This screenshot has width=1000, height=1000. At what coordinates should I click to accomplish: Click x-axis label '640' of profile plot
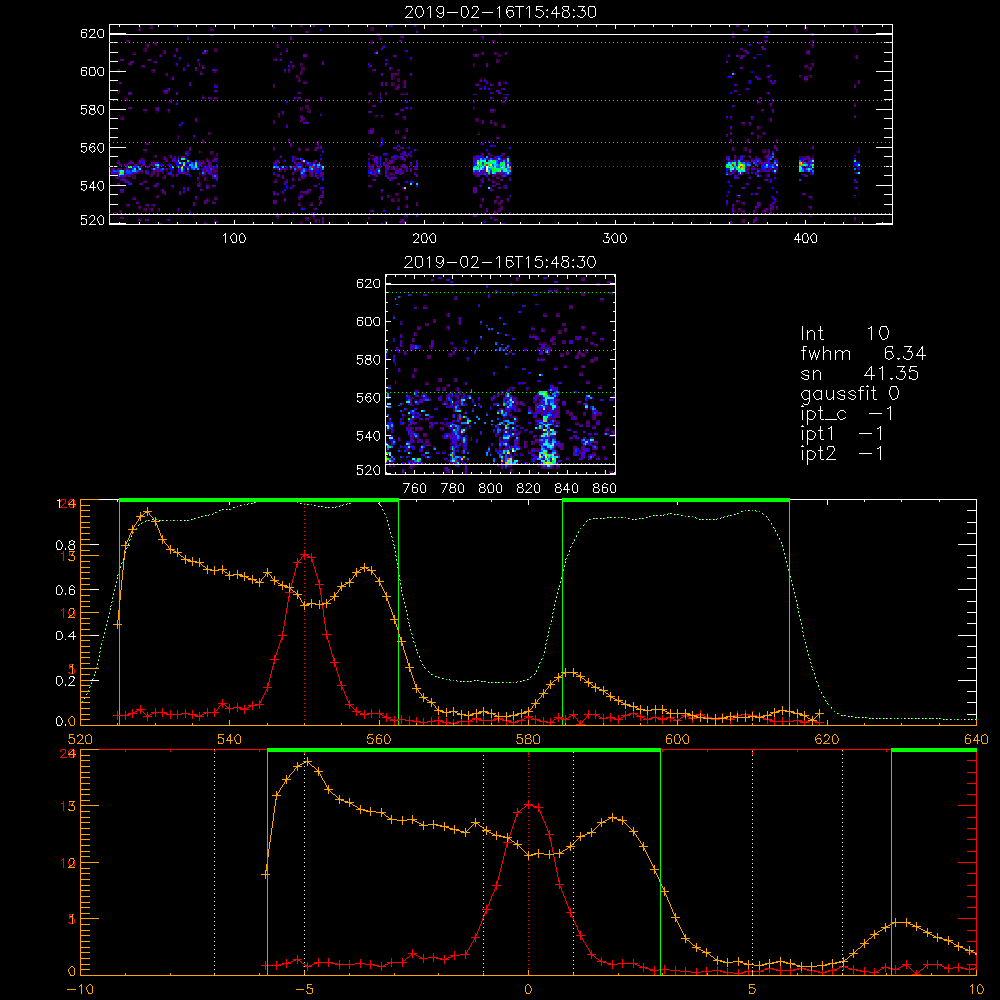point(976,739)
